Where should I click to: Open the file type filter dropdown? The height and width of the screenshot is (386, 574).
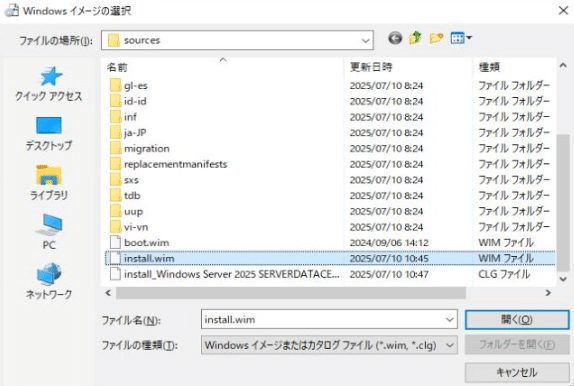pos(450,345)
